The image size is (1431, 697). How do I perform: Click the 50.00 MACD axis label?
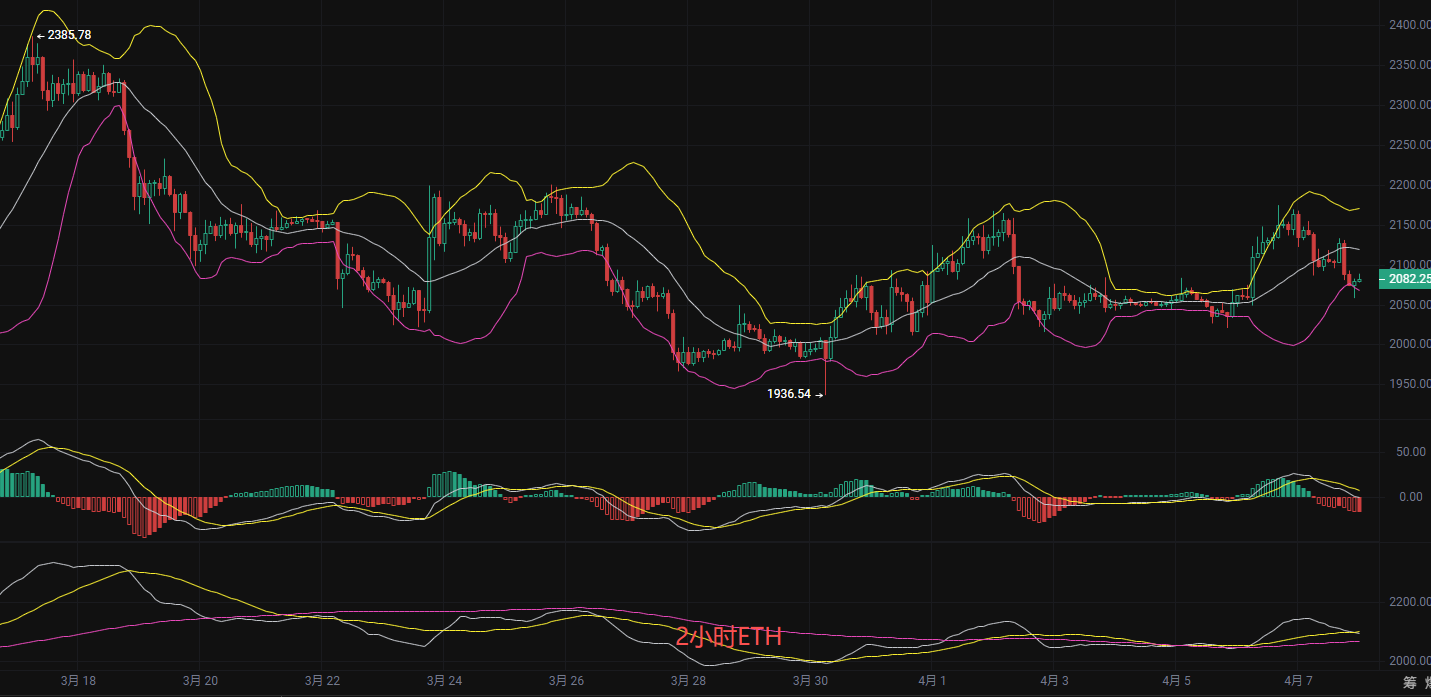[x=1411, y=452]
